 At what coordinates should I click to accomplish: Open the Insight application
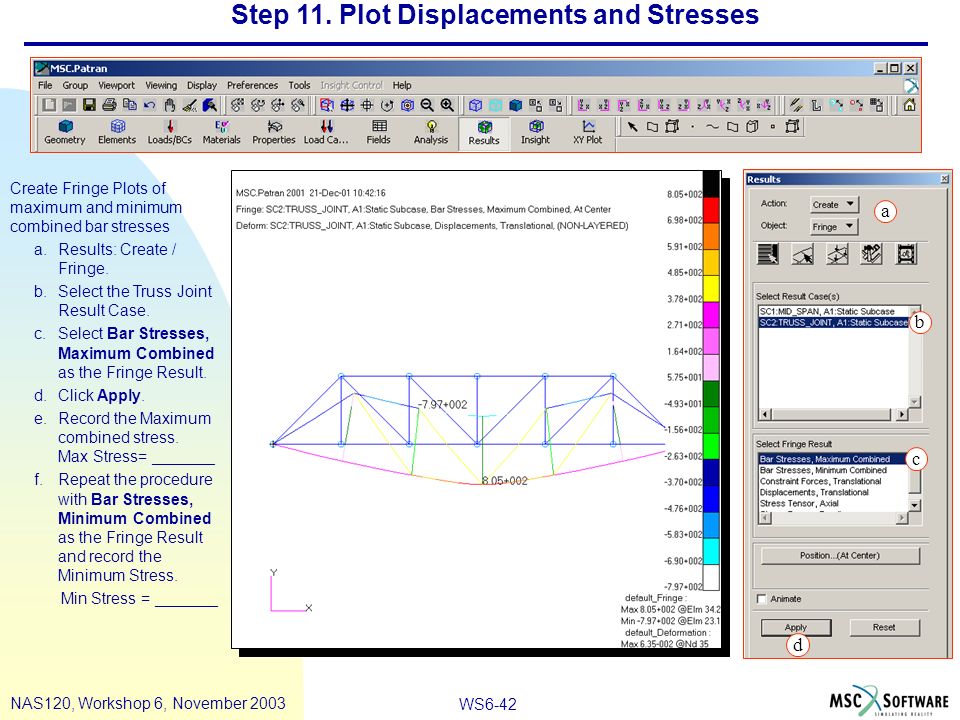536,132
